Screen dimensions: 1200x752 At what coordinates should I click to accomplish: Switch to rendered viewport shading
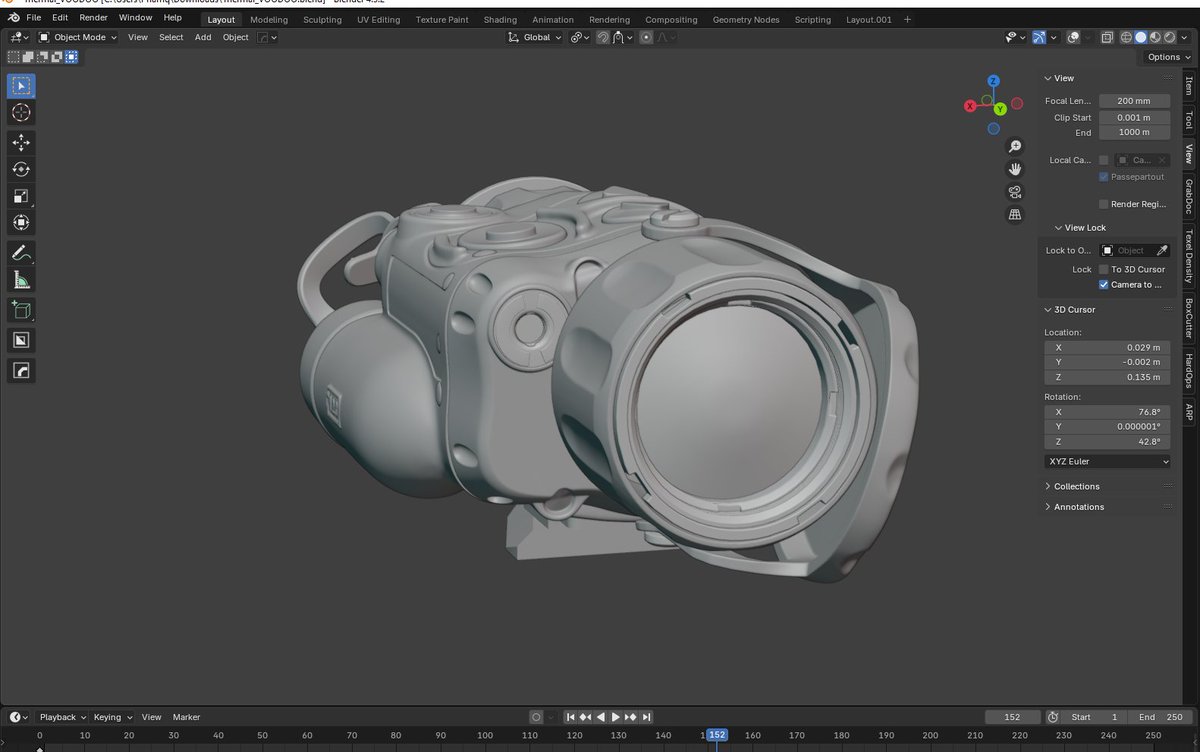click(1170, 37)
